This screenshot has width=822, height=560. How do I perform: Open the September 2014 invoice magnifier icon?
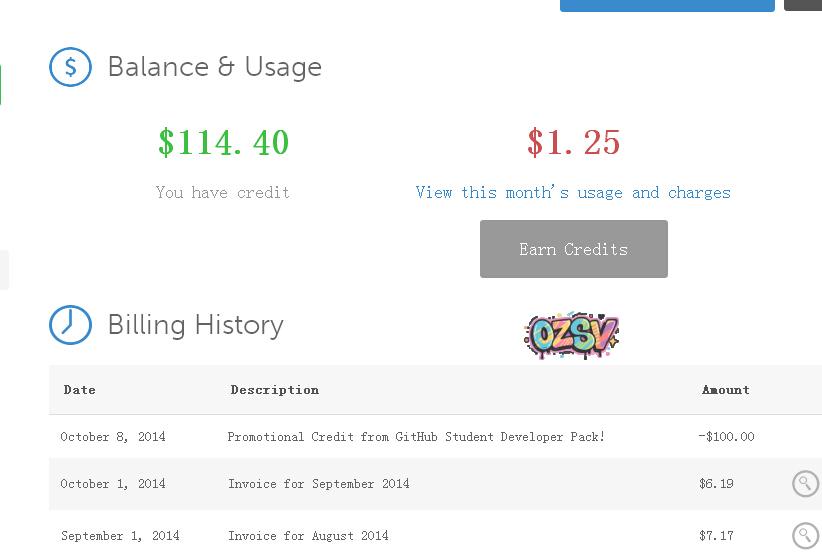[805, 484]
